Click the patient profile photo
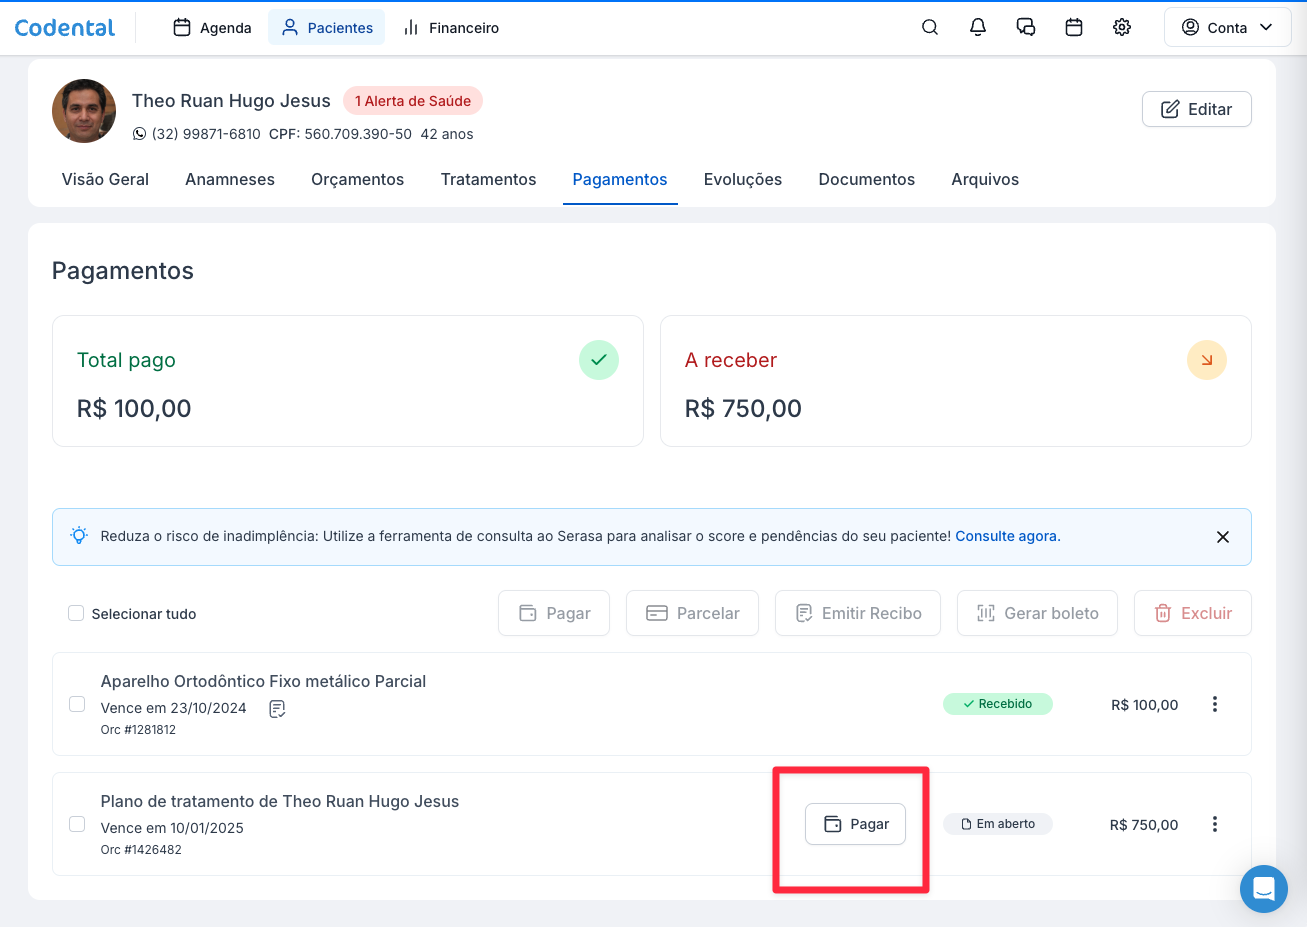The width and height of the screenshot is (1307, 927). 84,111
